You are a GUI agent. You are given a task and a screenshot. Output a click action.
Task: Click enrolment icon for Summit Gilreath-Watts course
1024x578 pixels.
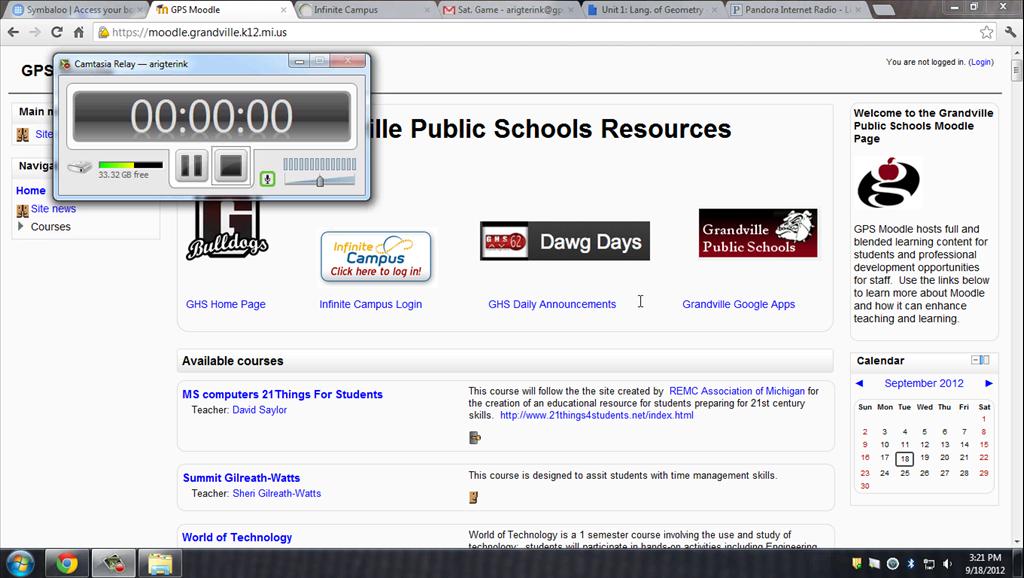click(473, 498)
